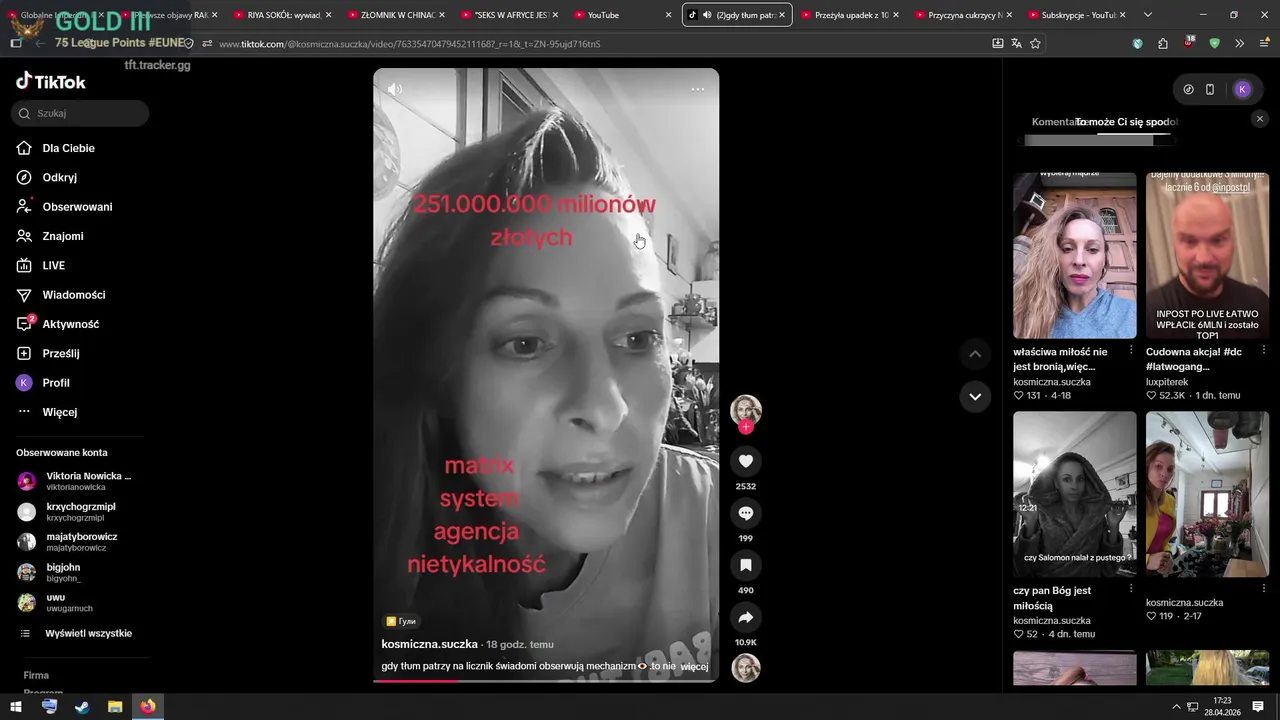Focus the Szukaj search field
Viewport: 1280px width, 720px height.
(x=81, y=113)
